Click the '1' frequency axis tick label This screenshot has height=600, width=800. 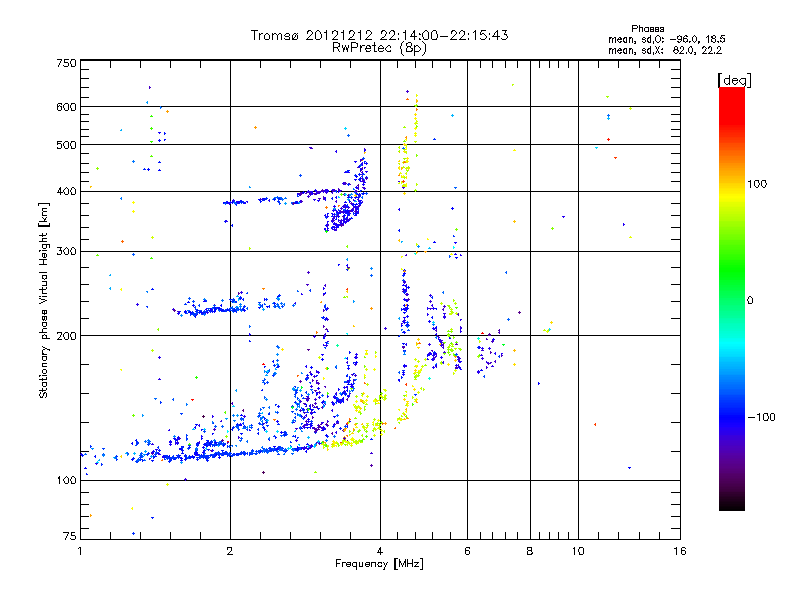pos(80,551)
